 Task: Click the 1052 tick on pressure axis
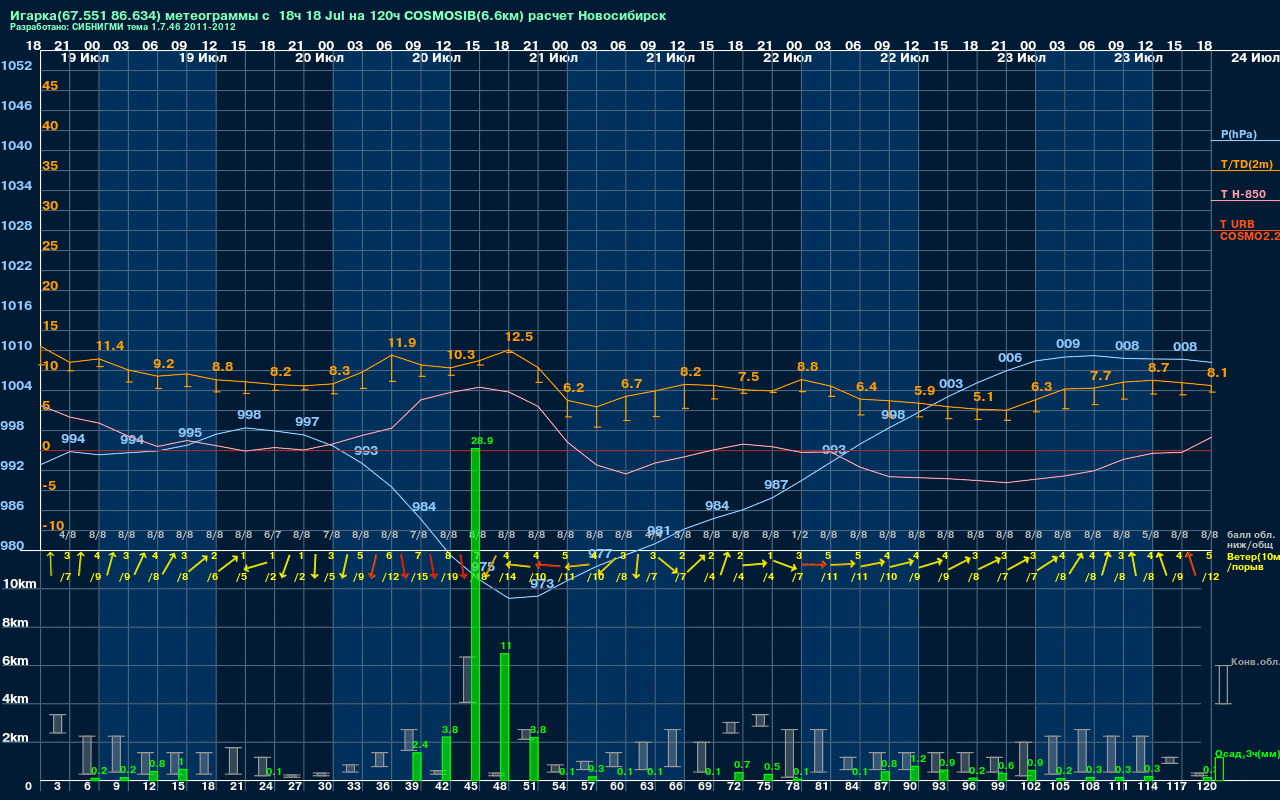click(x=17, y=66)
